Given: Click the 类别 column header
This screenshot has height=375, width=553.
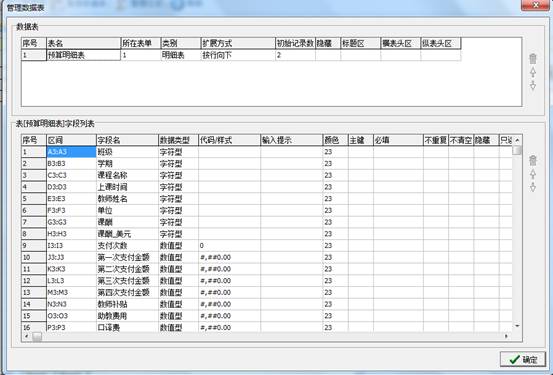Looking at the screenshot, I should pyautogui.click(x=180, y=43).
